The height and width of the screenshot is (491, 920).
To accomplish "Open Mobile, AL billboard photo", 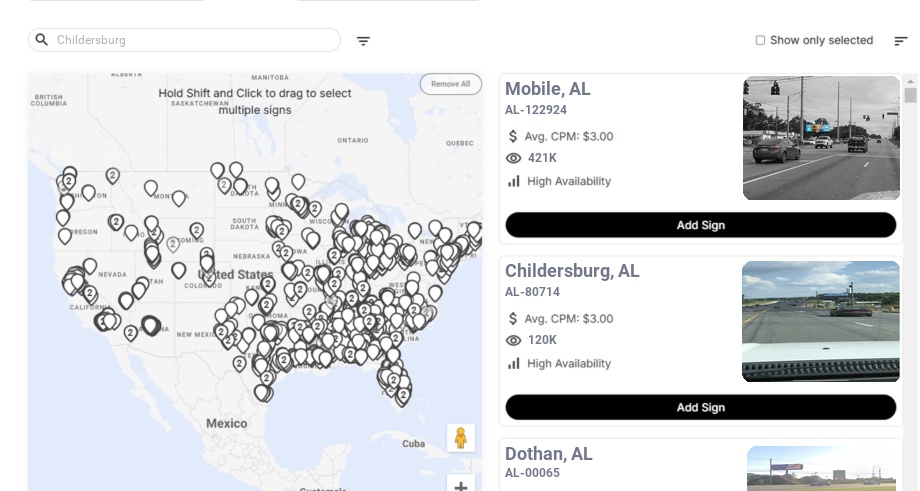I will tap(821, 138).
